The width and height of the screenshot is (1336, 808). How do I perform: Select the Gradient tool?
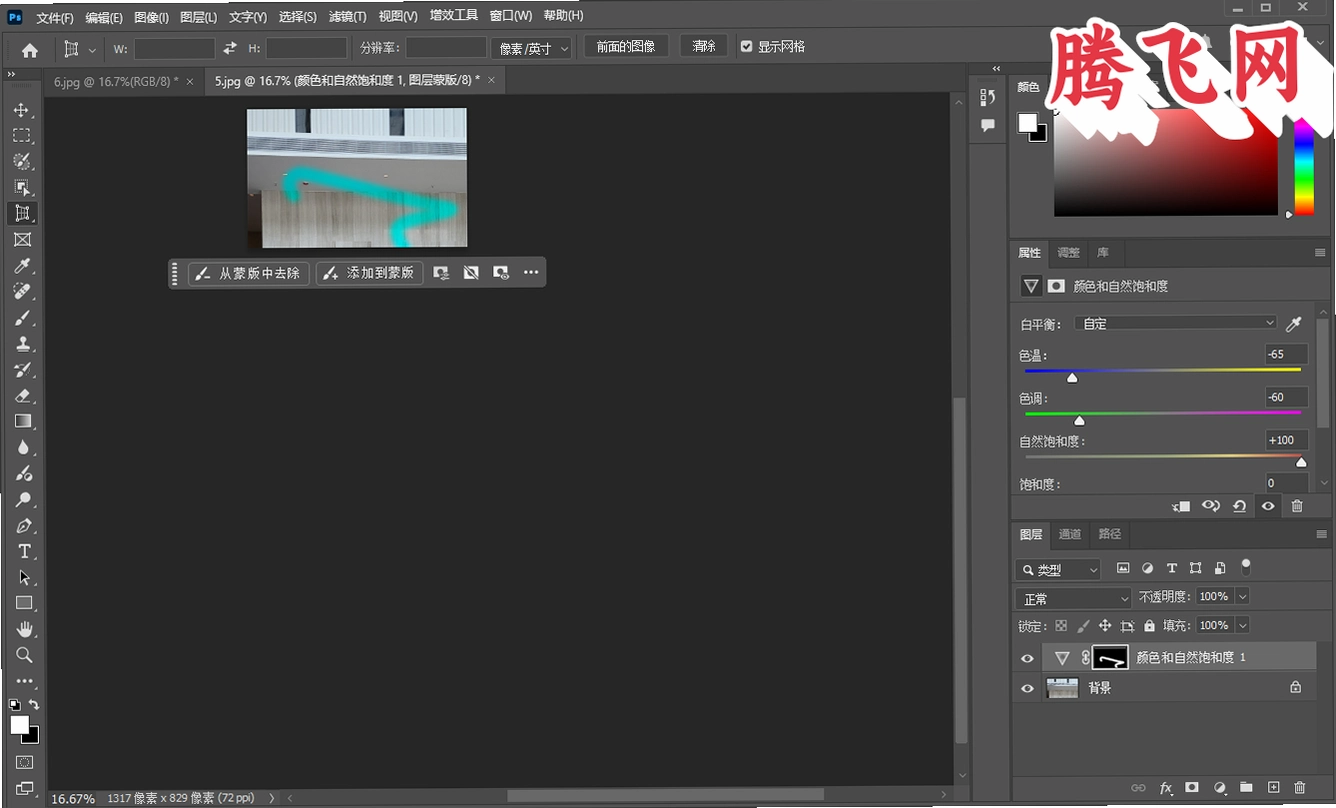pyautogui.click(x=22, y=422)
